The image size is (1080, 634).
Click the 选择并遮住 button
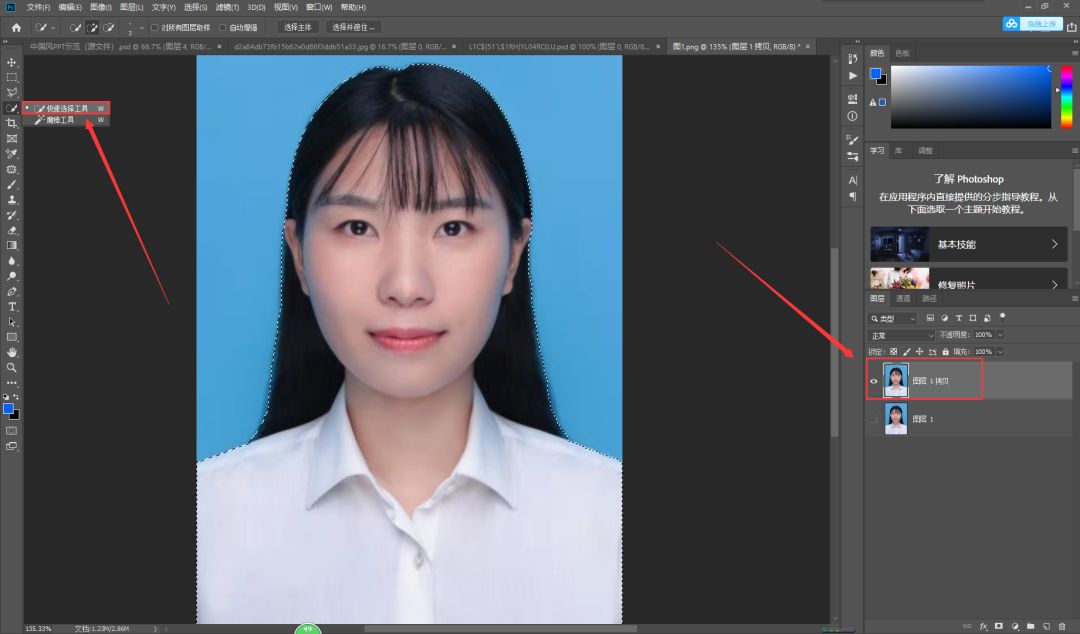coord(354,27)
